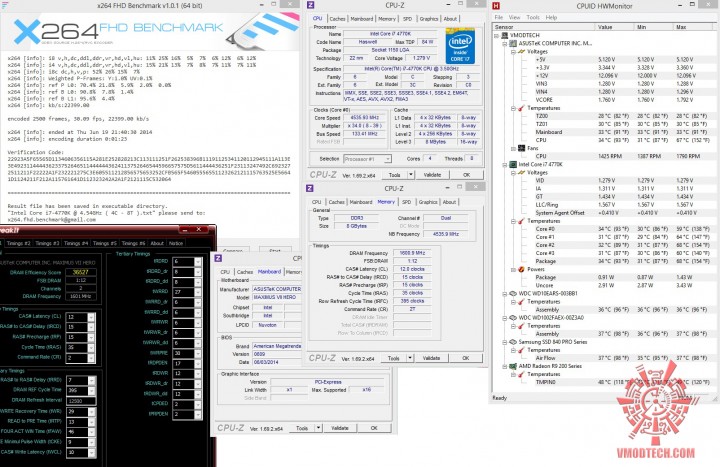The height and width of the screenshot is (467, 720).
Task: Click the Temperatures icon under Samsung SSD 840 PRO
Action: point(521,350)
